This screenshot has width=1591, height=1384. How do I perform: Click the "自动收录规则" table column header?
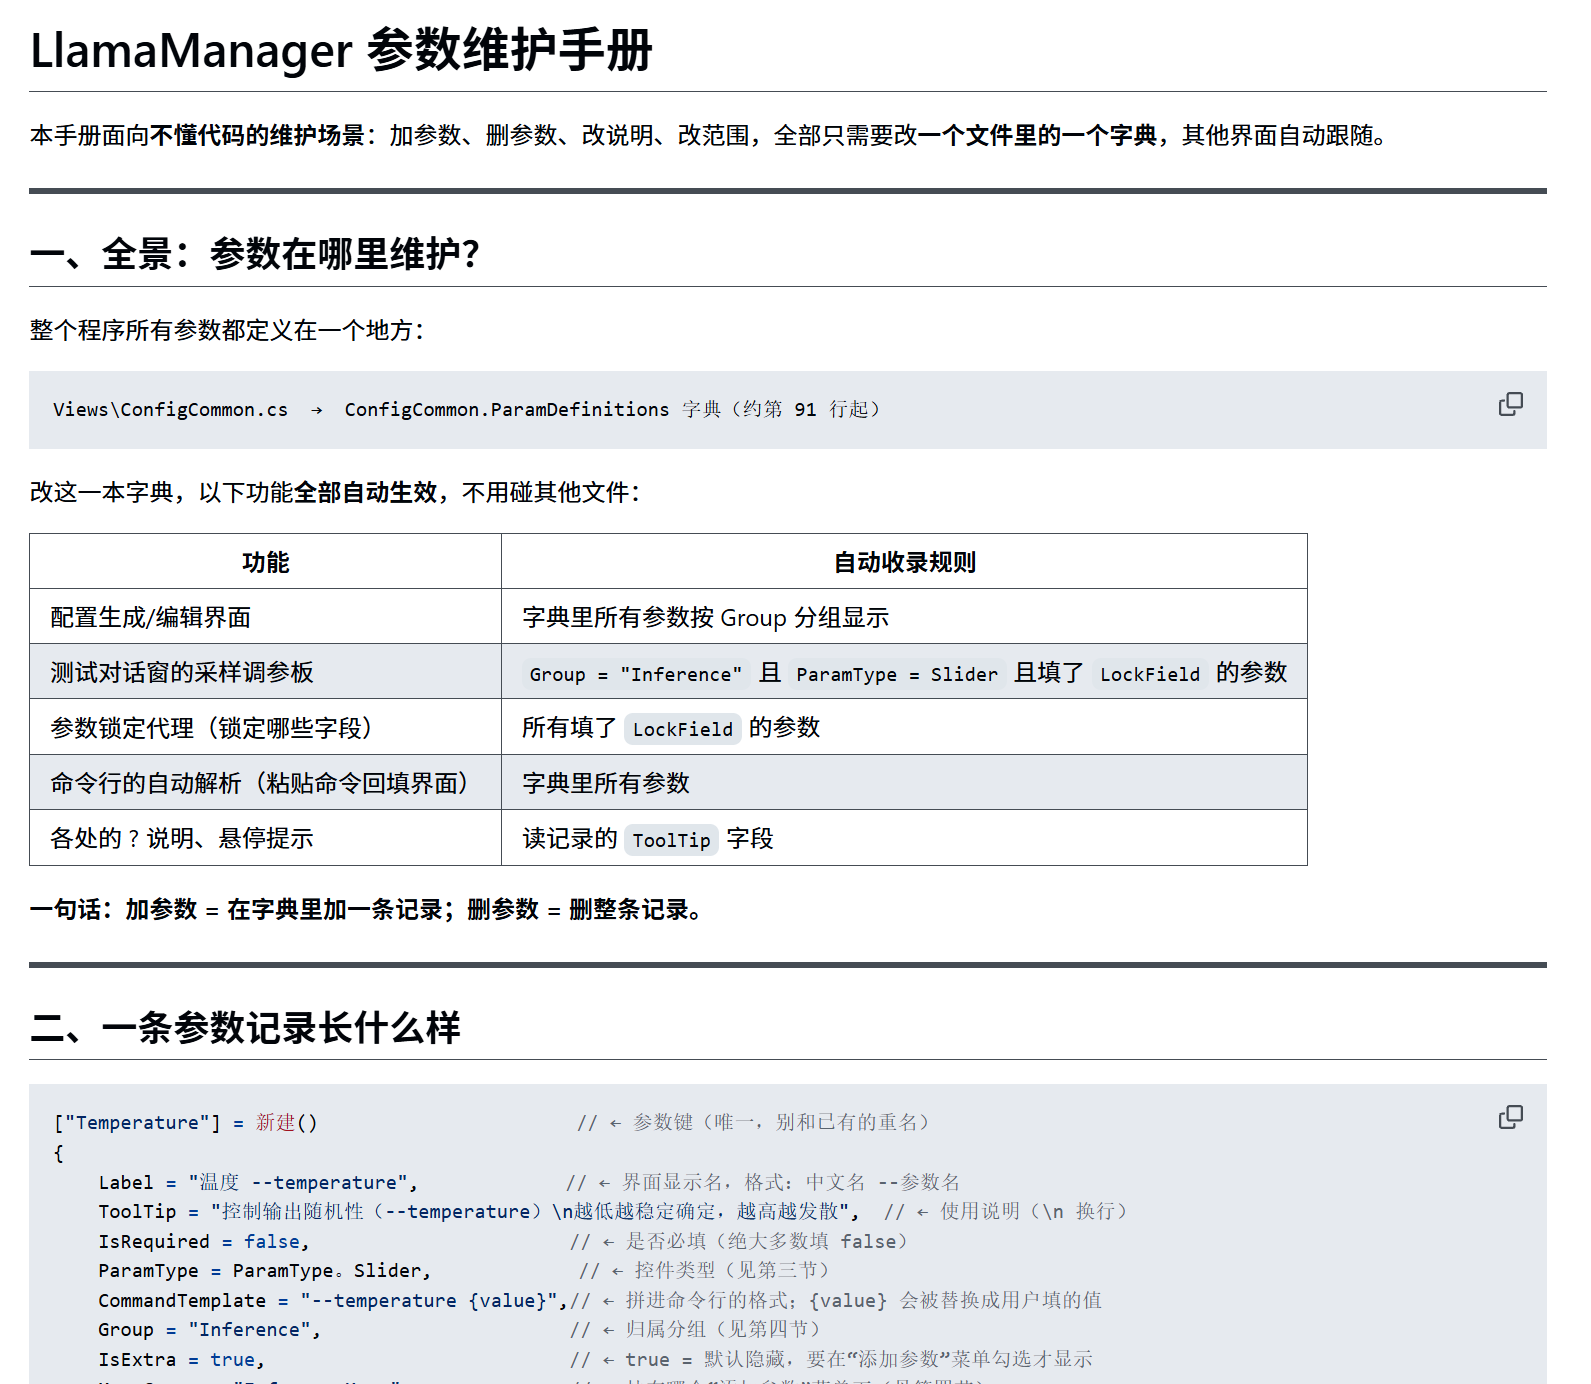904,562
